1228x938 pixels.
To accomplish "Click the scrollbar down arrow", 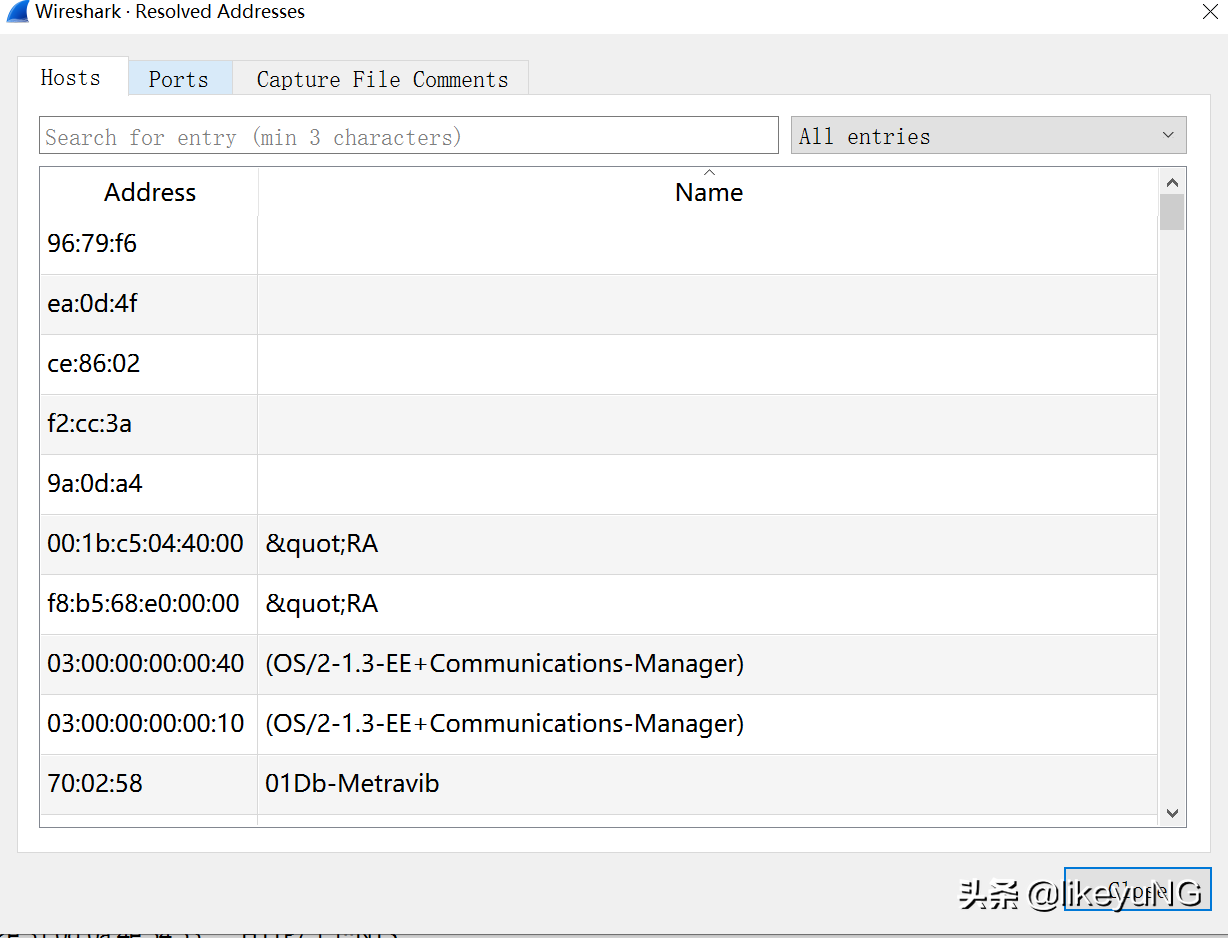I will click(x=1172, y=813).
